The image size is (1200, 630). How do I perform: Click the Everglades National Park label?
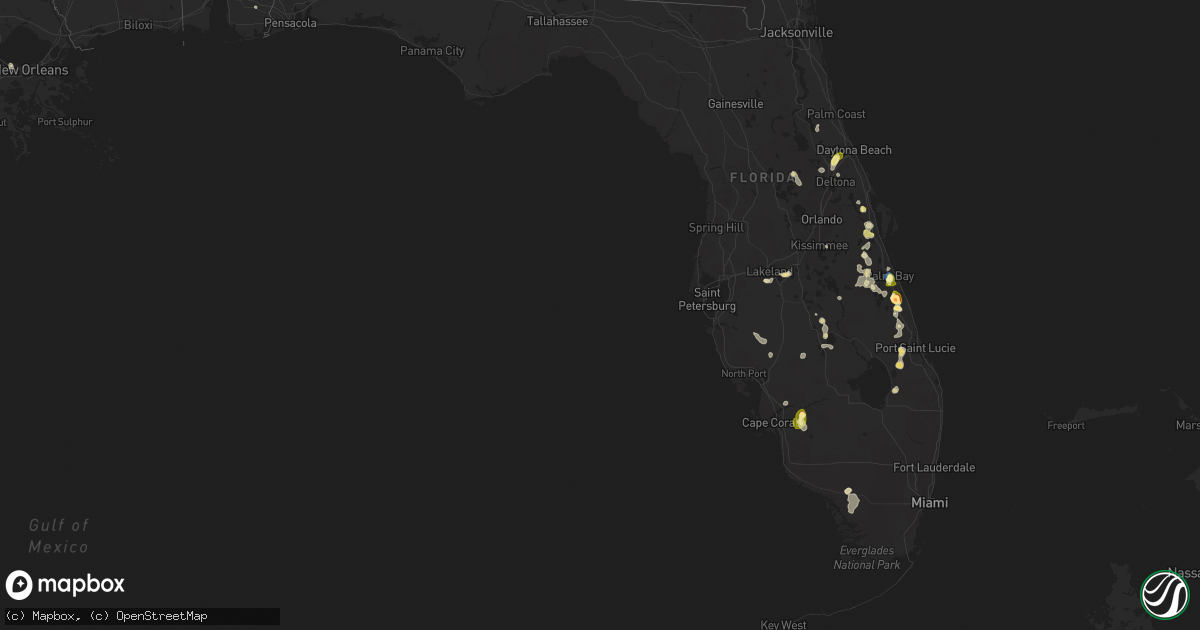[867, 558]
